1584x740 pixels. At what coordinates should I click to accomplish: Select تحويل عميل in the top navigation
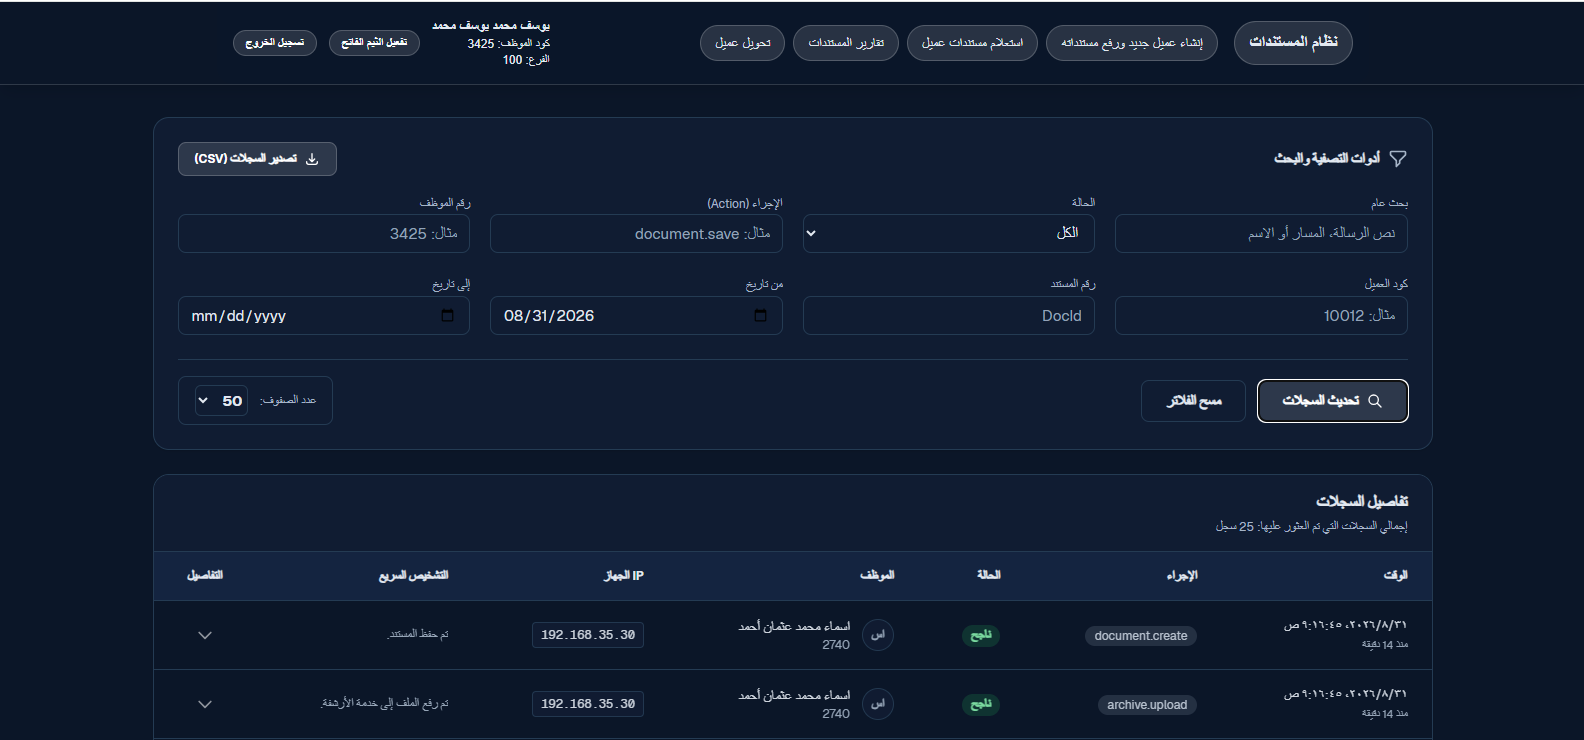pos(743,43)
